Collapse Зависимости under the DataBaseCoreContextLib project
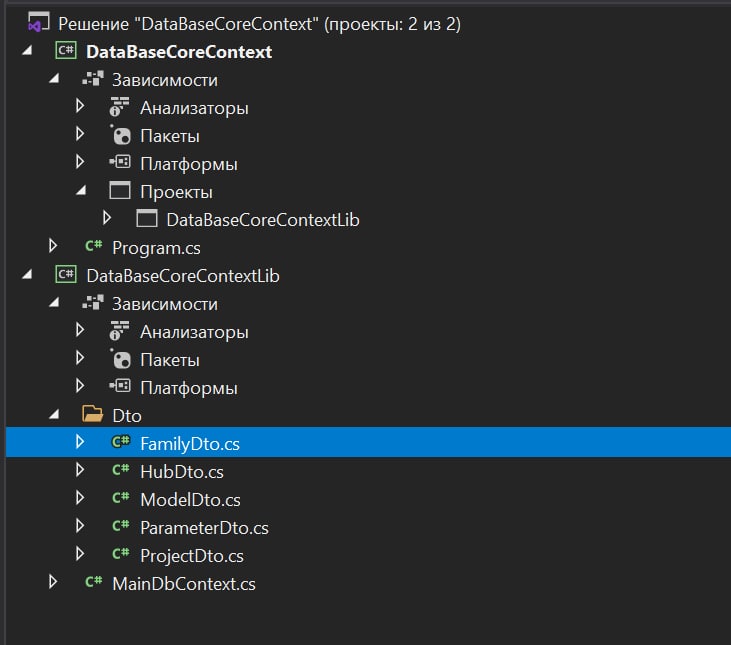Image resolution: width=731 pixels, height=645 pixels. [x=55, y=302]
